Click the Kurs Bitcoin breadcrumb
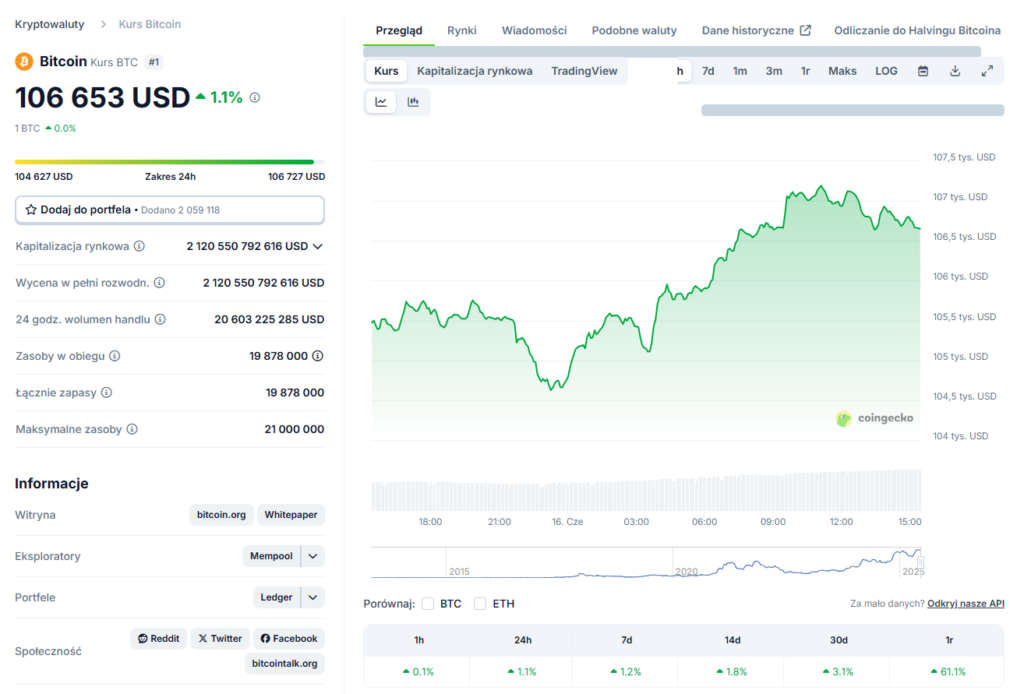Viewport: 1024px width, 694px height. point(150,24)
